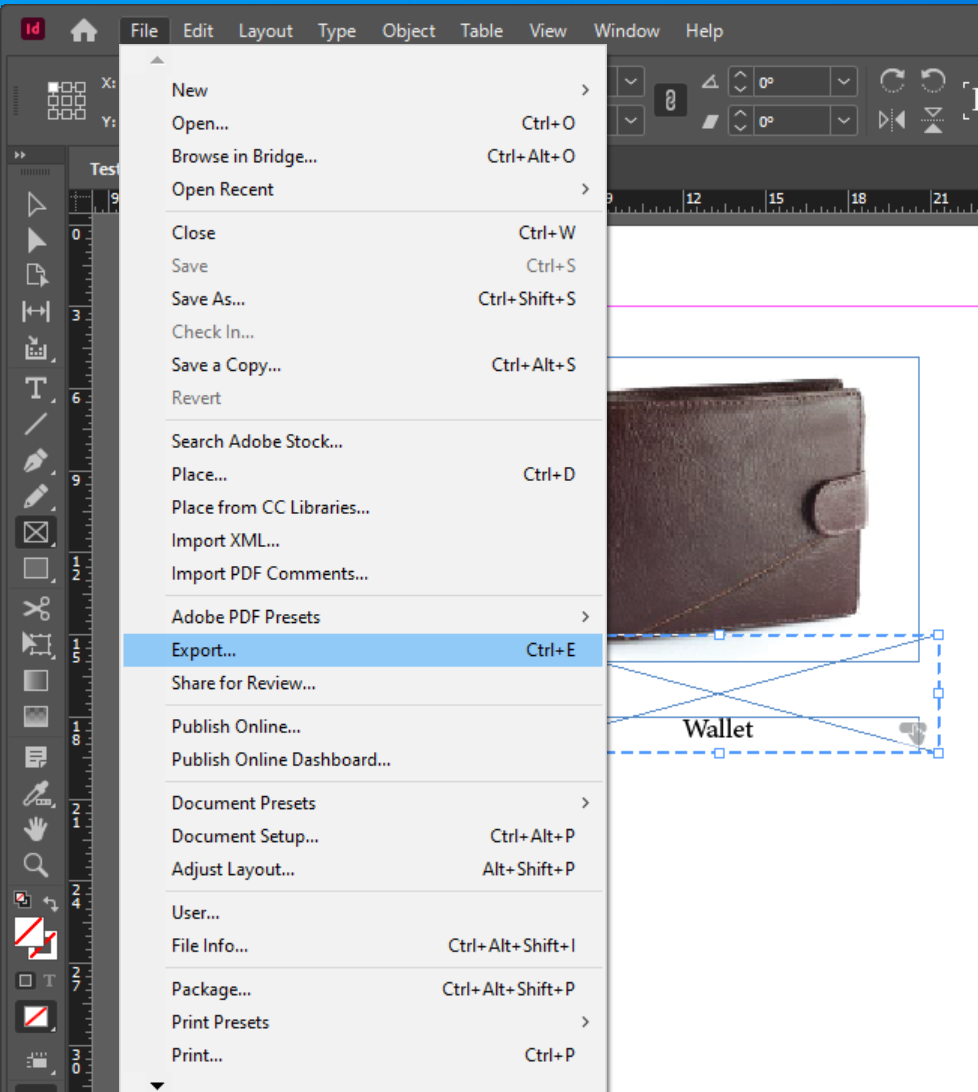This screenshot has width=978, height=1092.
Task: Open the Window menu
Action: coord(626,31)
